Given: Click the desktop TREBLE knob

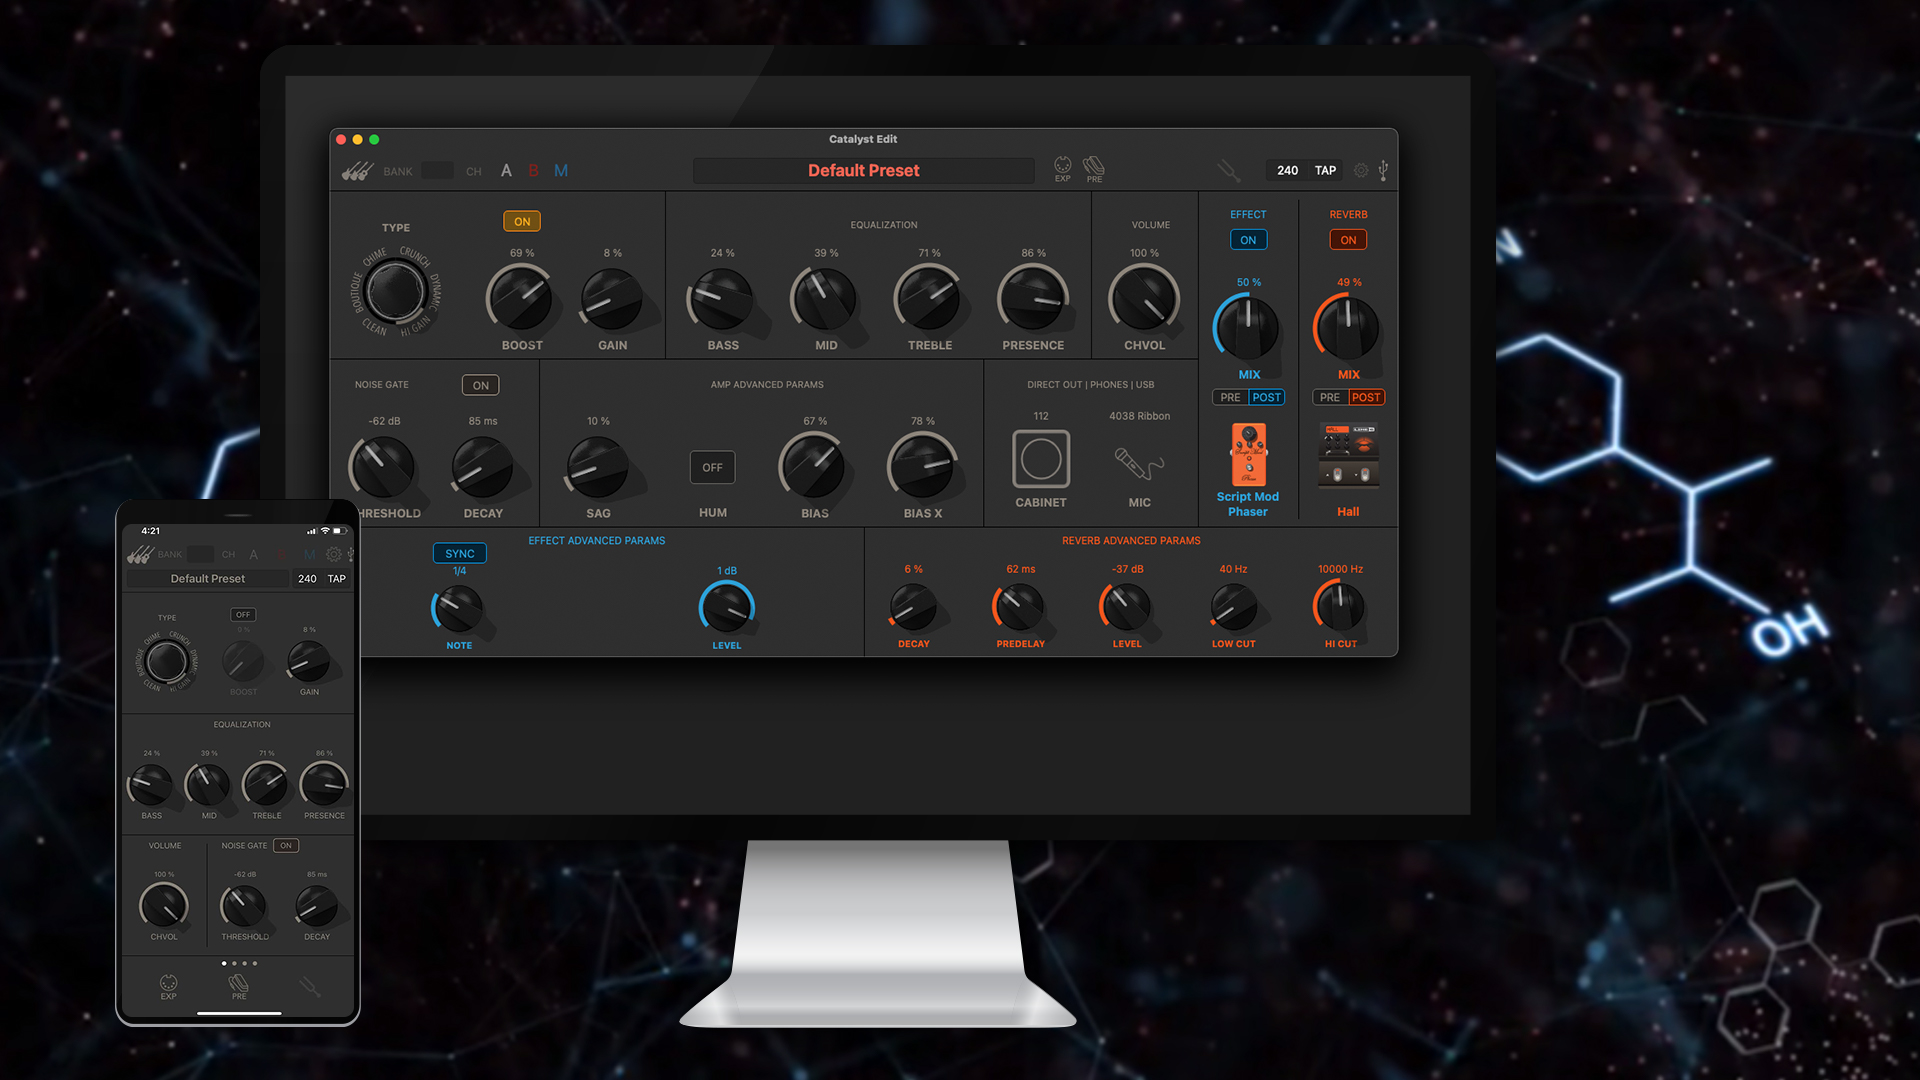Looking at the screenshot, I should [x=928, y=298].
